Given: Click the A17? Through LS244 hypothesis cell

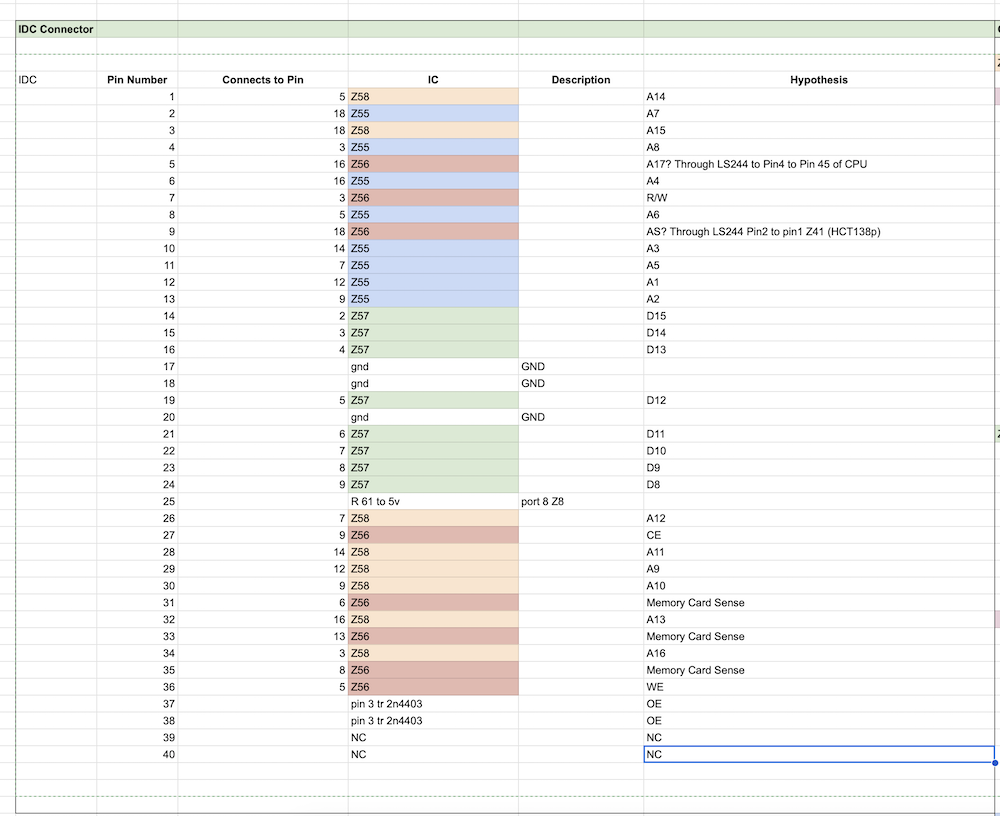Looking at the screenshot, I should (819, 164).
